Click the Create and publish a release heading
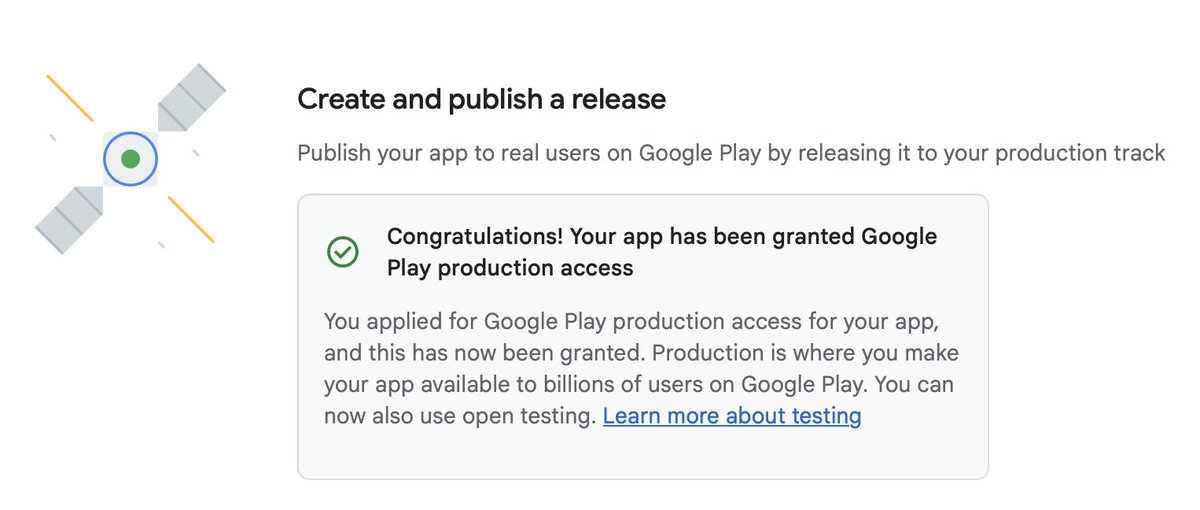 pos(482,100)
